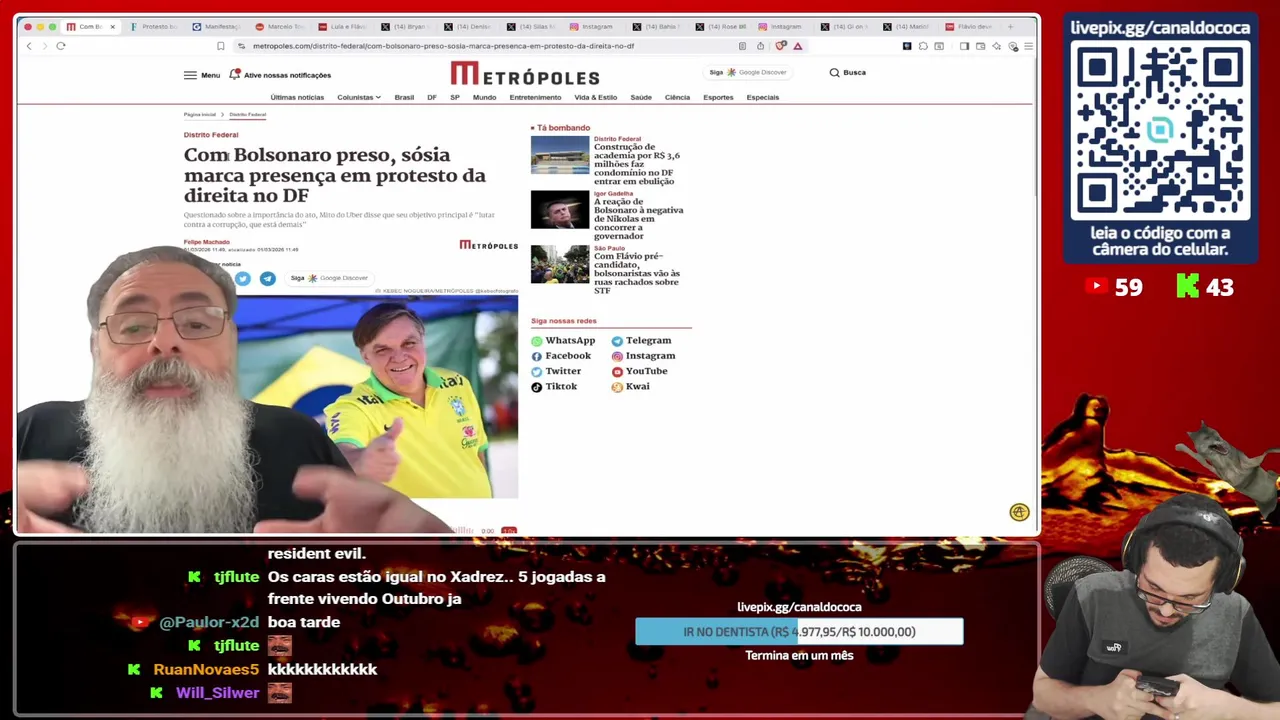This screenshot has width=1280, height=720.
Task: Click the livepix QR code
Action: (1160, 132)
